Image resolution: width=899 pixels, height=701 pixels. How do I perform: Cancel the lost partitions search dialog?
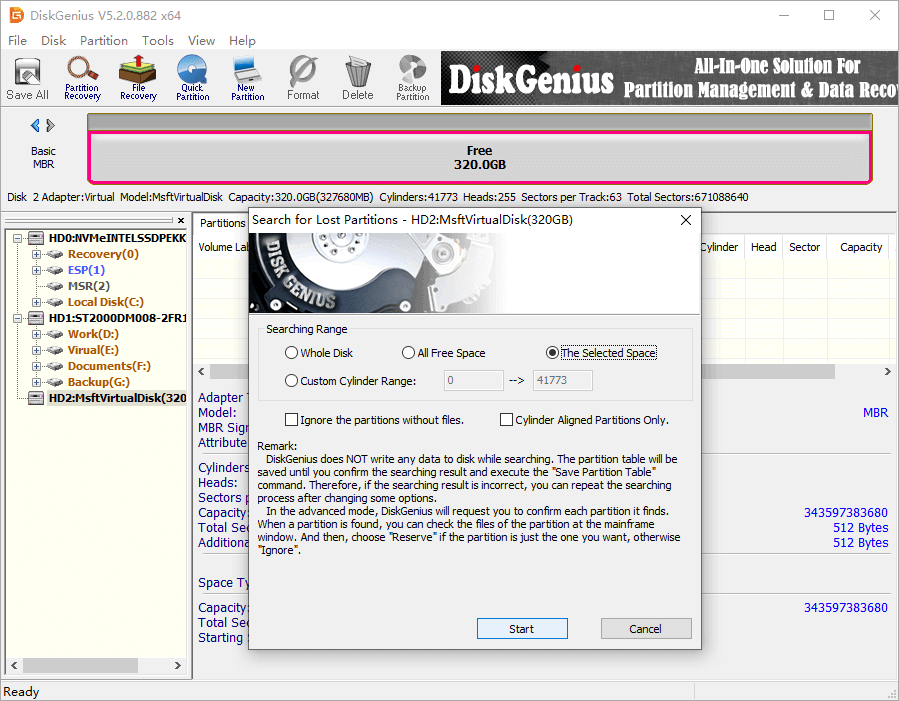point(645,629)
